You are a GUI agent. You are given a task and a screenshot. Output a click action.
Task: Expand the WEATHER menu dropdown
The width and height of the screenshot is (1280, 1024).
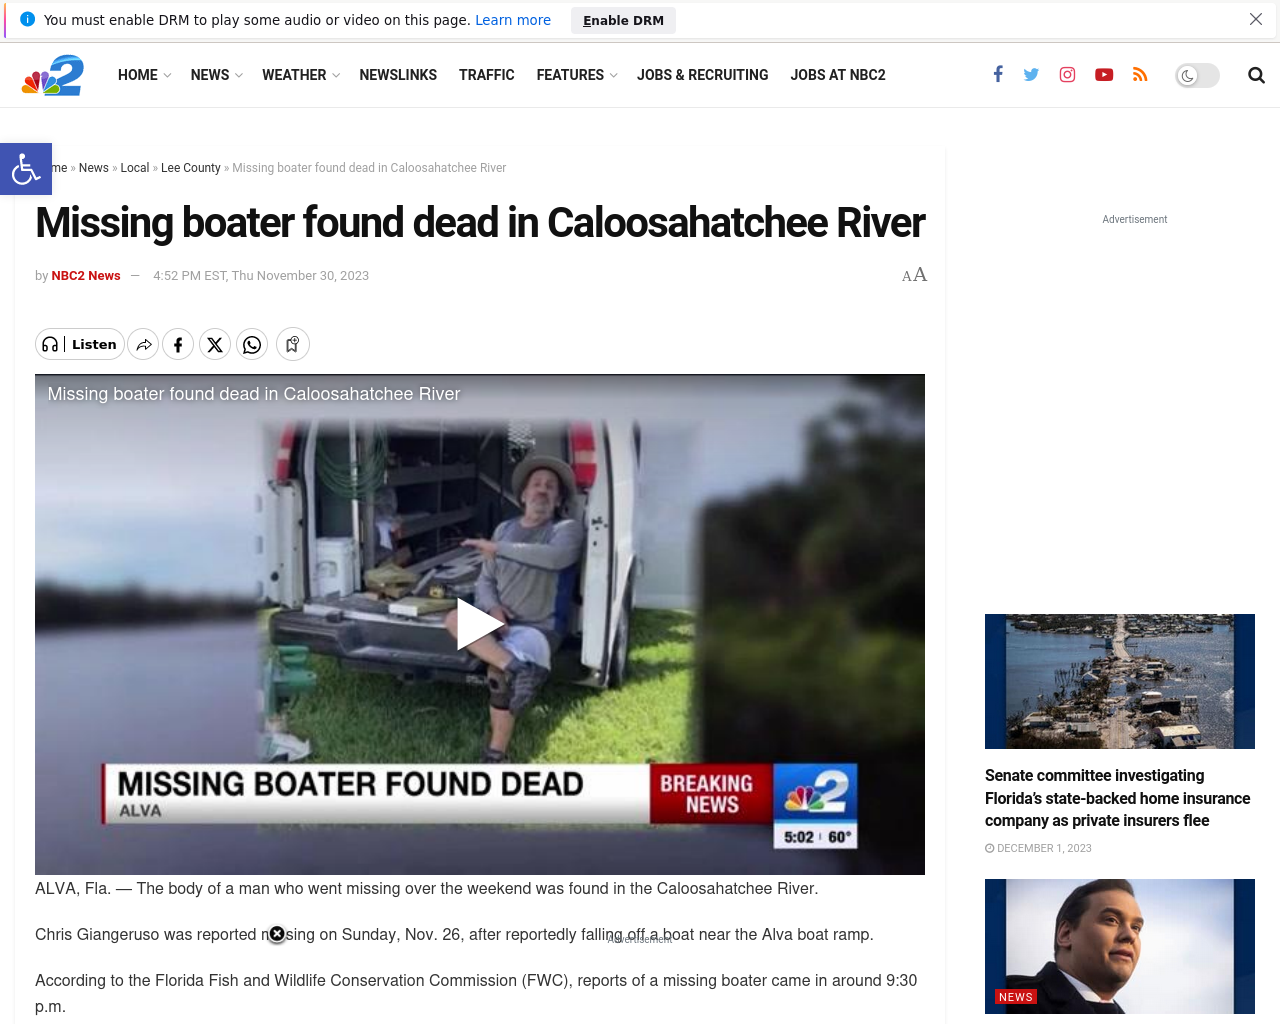300,75
